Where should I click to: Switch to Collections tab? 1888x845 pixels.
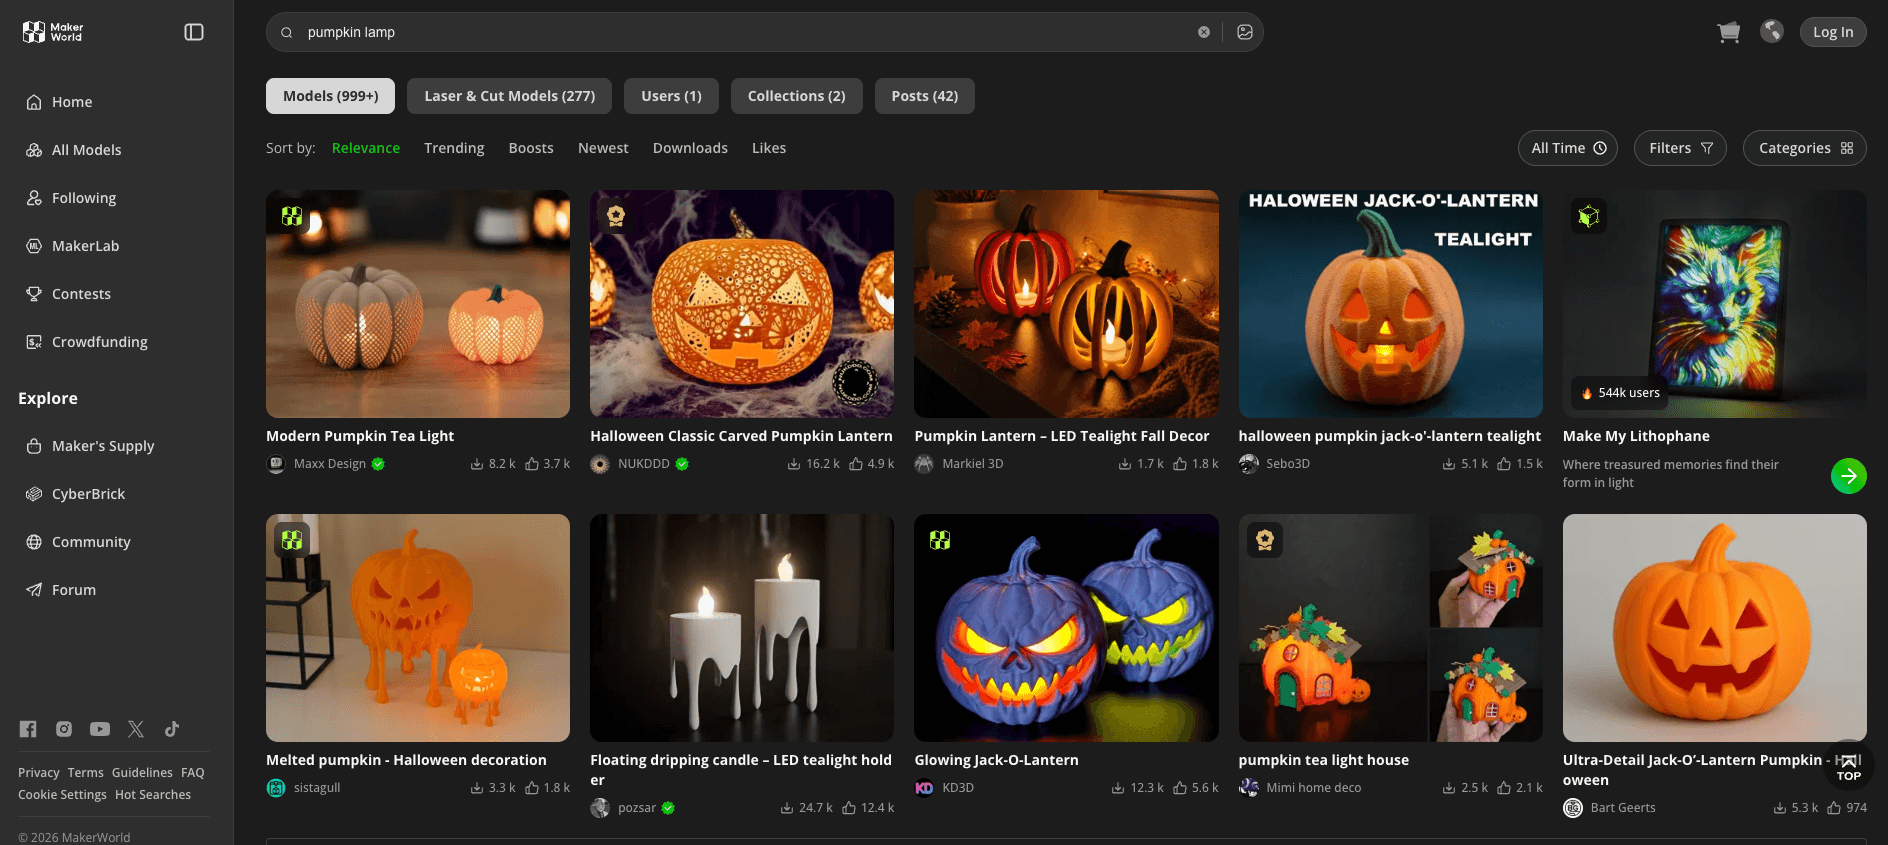[x=797, y=96]
